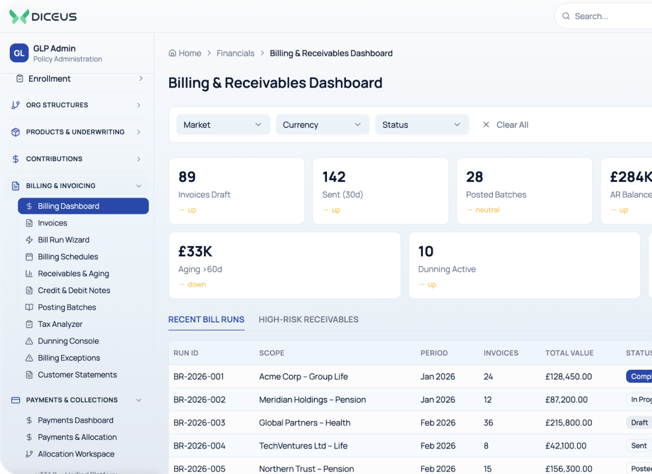Click the Allocation Workspace branch icon
Screen dimensions: 652x474
29,454
